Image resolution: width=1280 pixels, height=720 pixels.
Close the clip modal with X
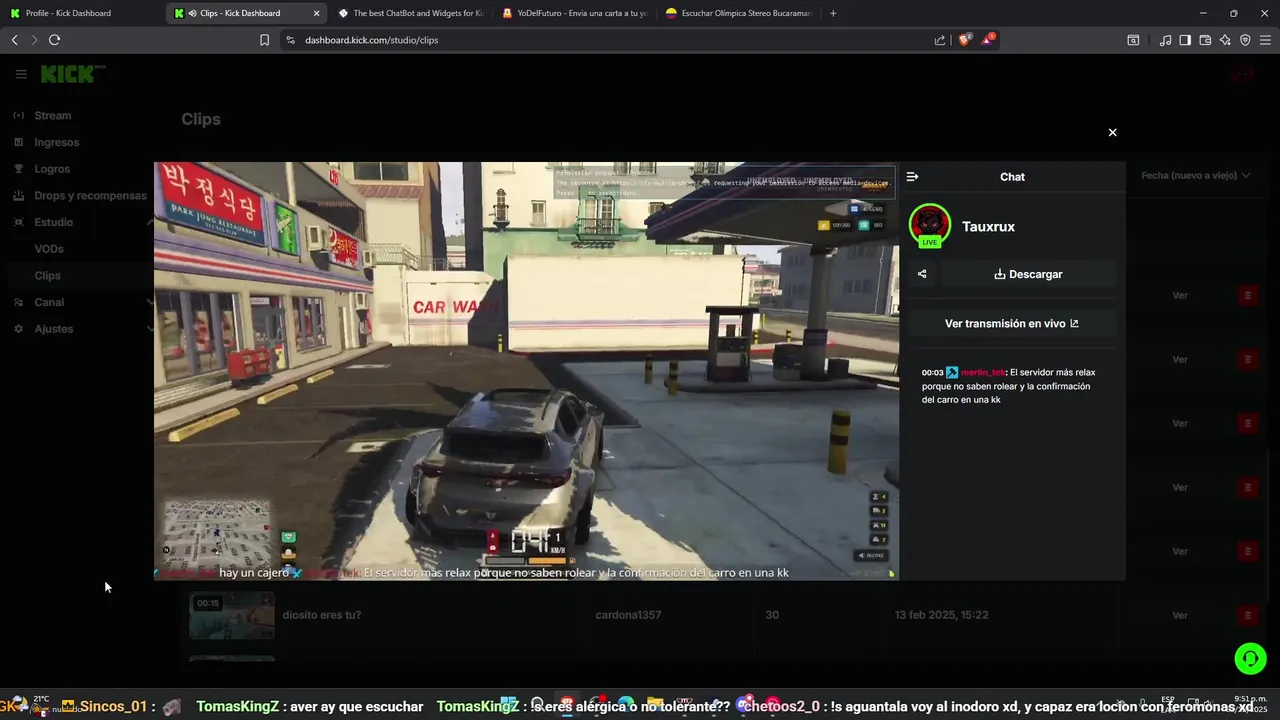pyautogui.click(x=1112, y=132)
